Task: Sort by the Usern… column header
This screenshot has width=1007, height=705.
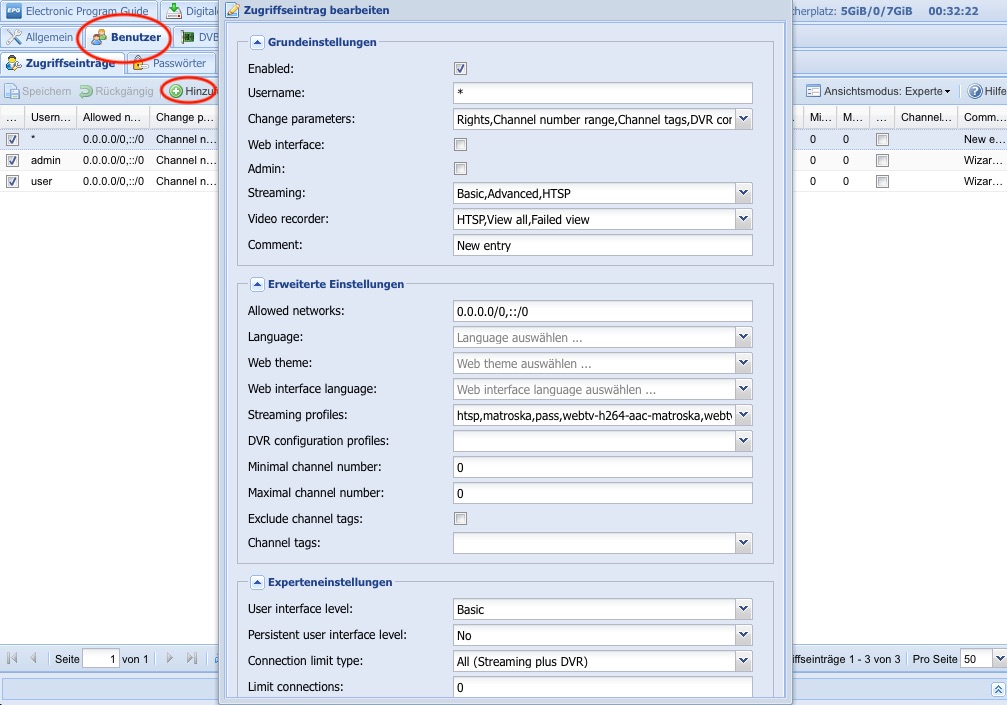Action: coord(51,118)
